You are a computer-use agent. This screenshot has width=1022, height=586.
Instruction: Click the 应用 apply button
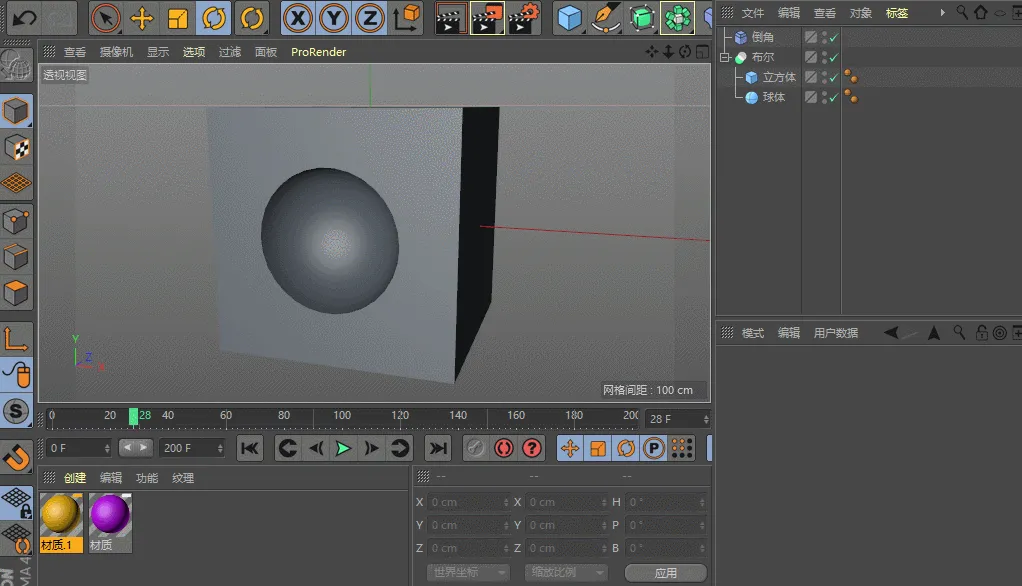tap(665, 572)
